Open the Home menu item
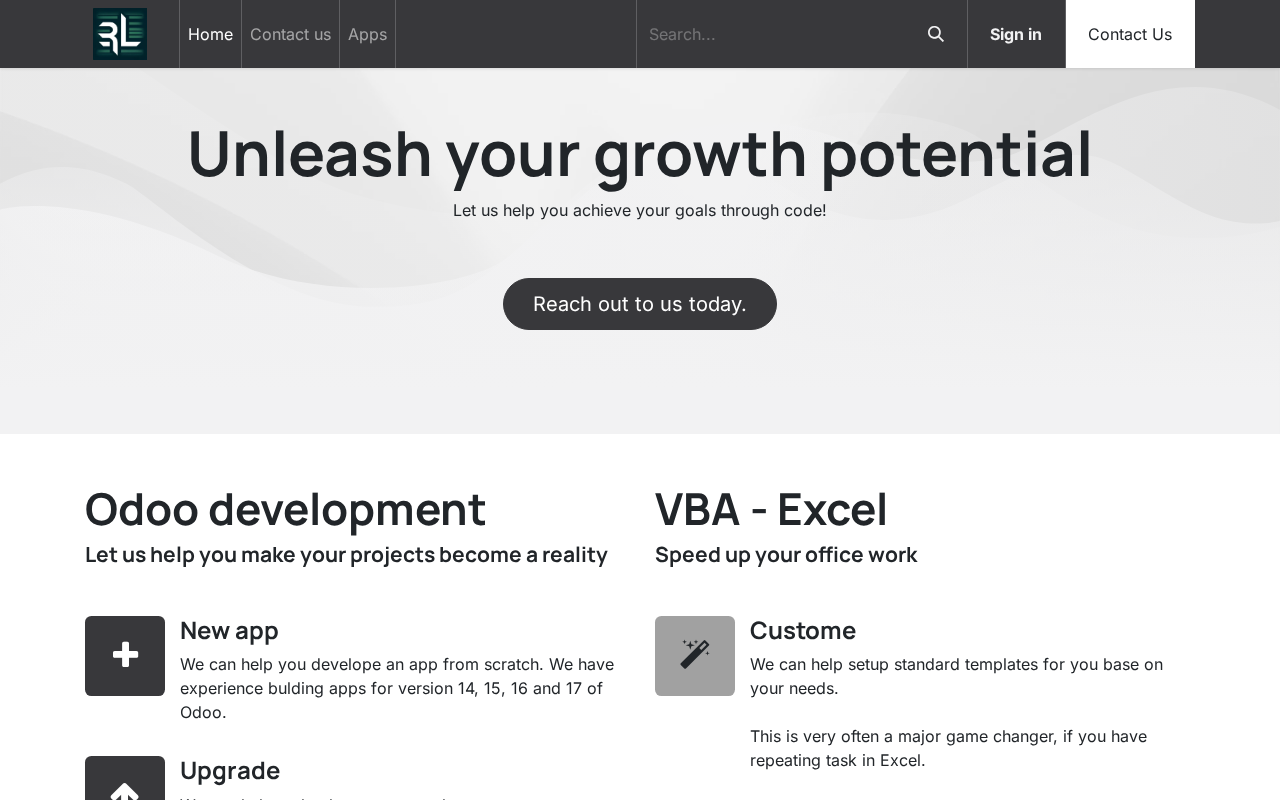 click(210, 34)
